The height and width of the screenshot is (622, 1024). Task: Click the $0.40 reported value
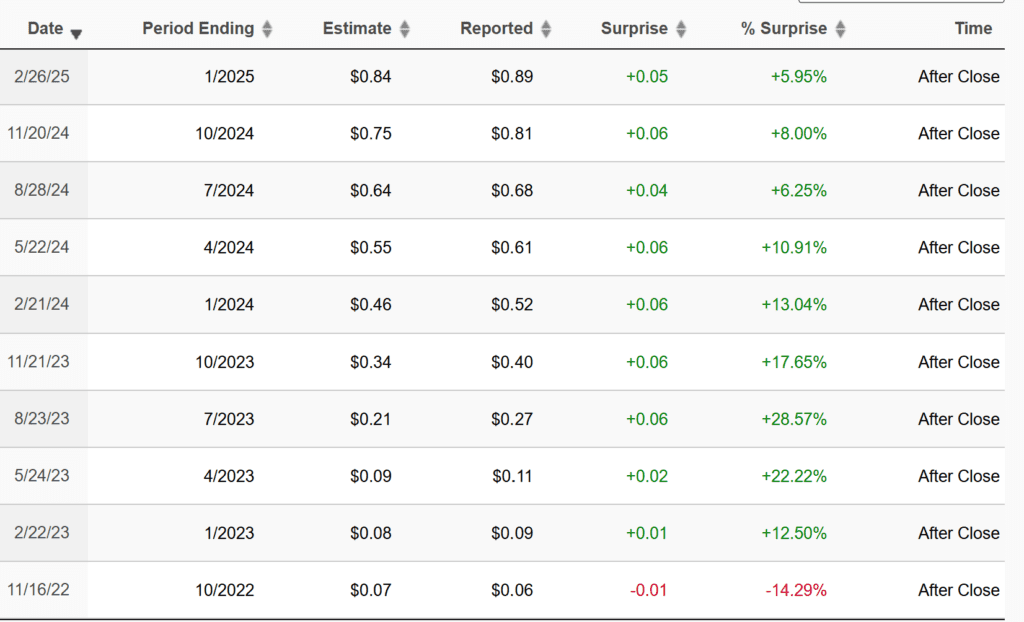512,361
